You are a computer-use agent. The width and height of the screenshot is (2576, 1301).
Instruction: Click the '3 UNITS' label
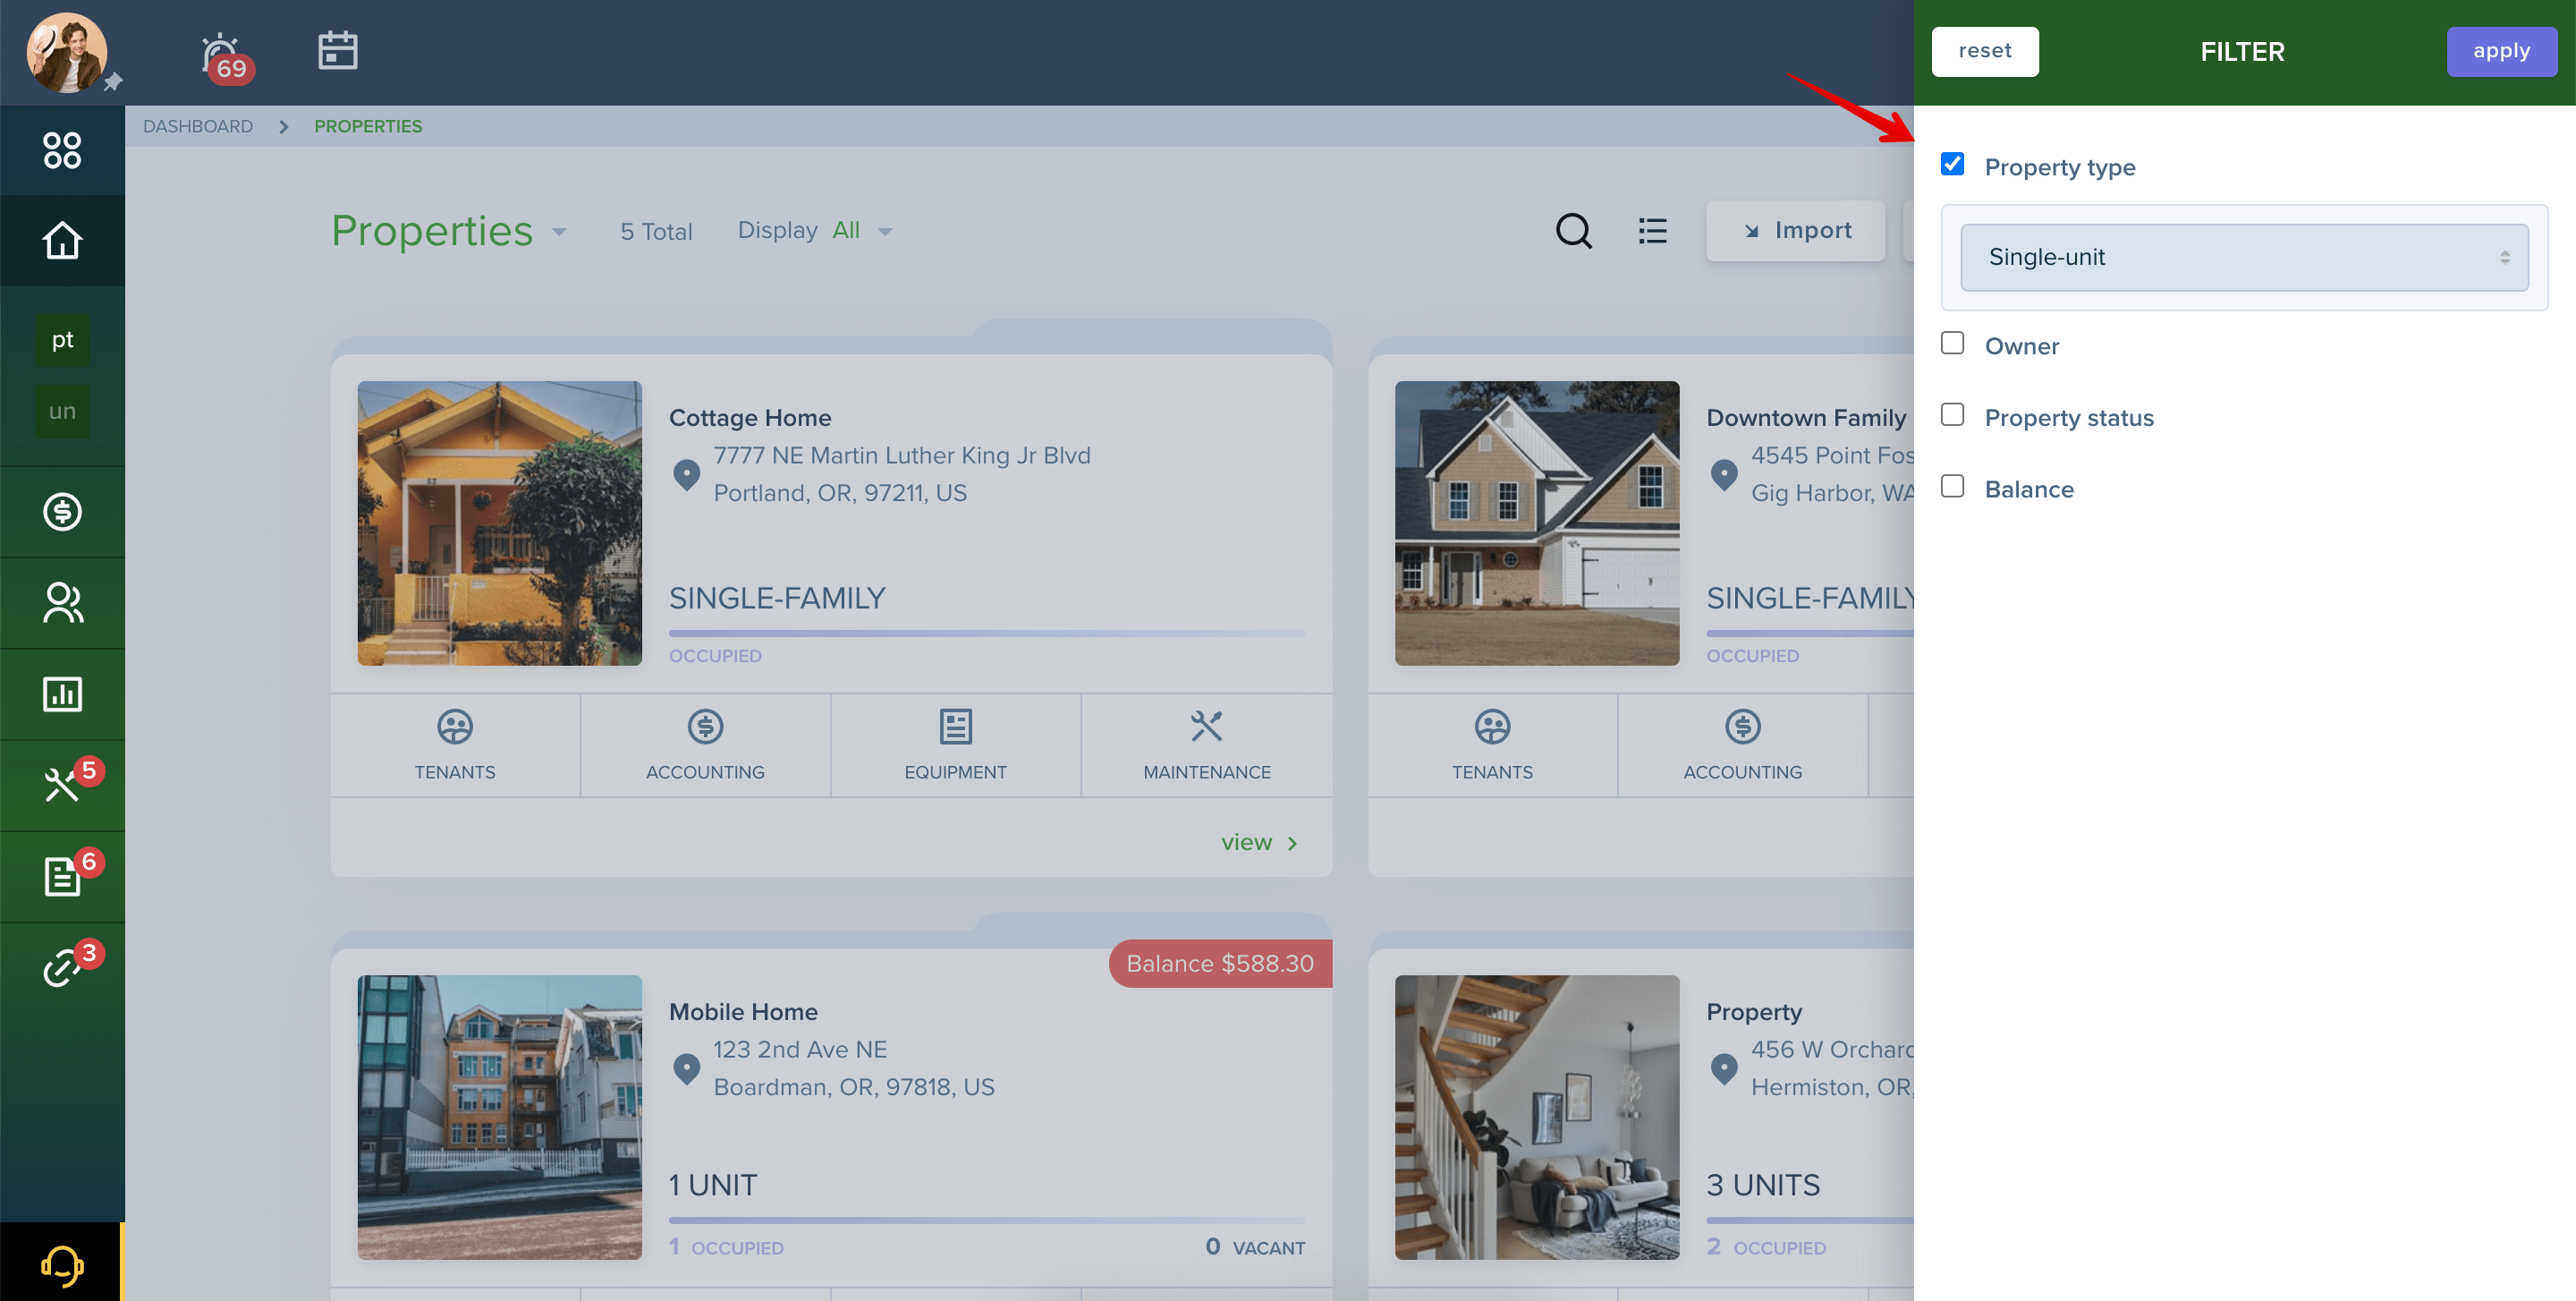tap(1763, 1185)
